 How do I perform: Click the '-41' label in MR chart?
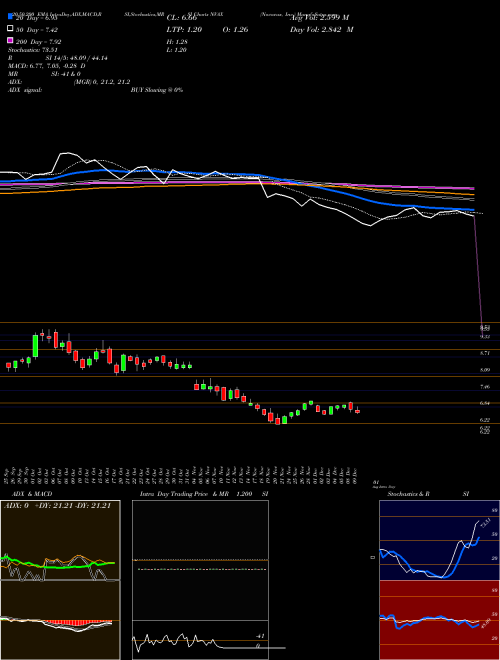coord(260,636)
